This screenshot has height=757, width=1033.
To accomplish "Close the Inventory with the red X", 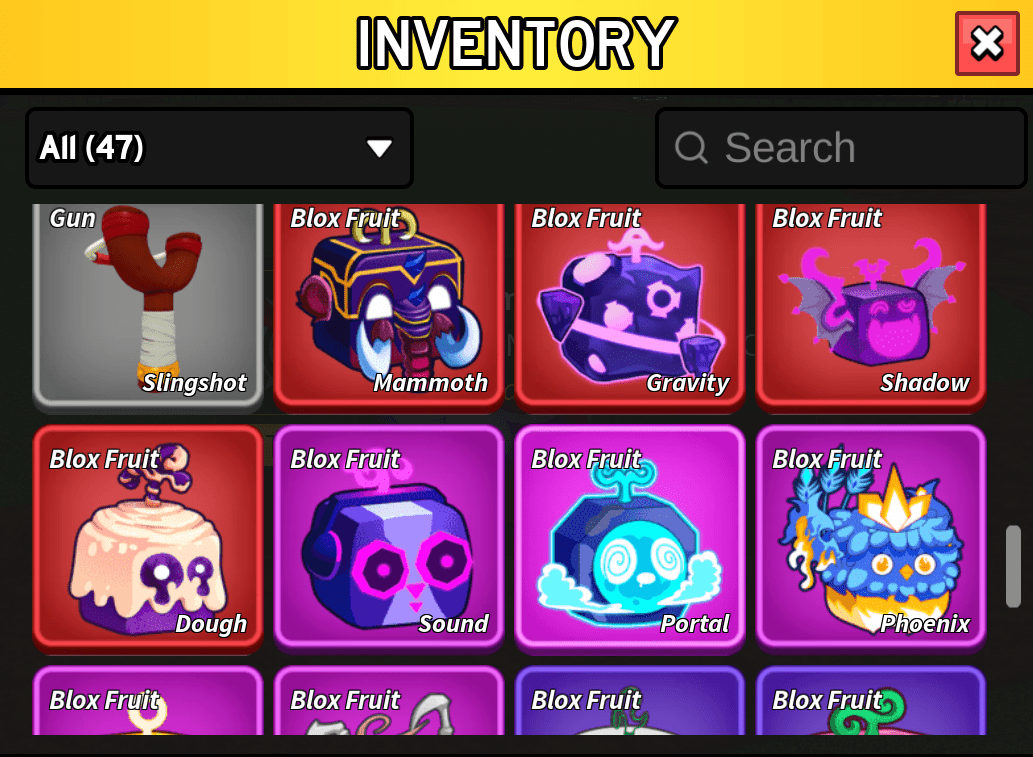I will [987, 43].
